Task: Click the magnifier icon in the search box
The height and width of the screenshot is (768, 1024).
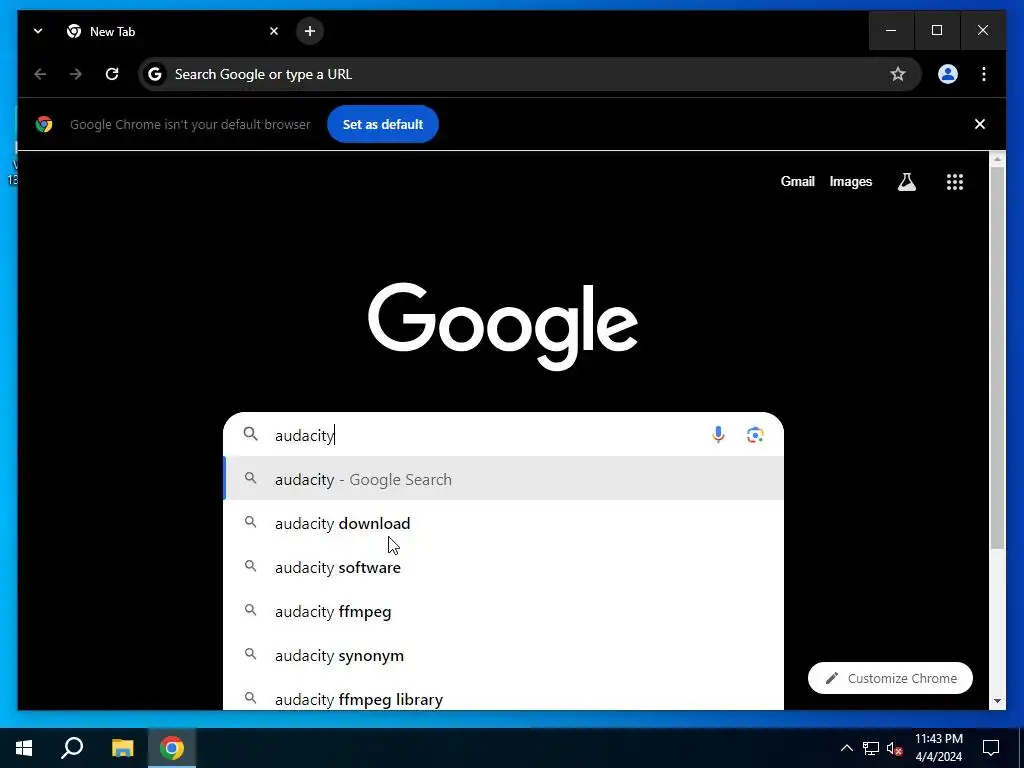Action: pos(251,434)
